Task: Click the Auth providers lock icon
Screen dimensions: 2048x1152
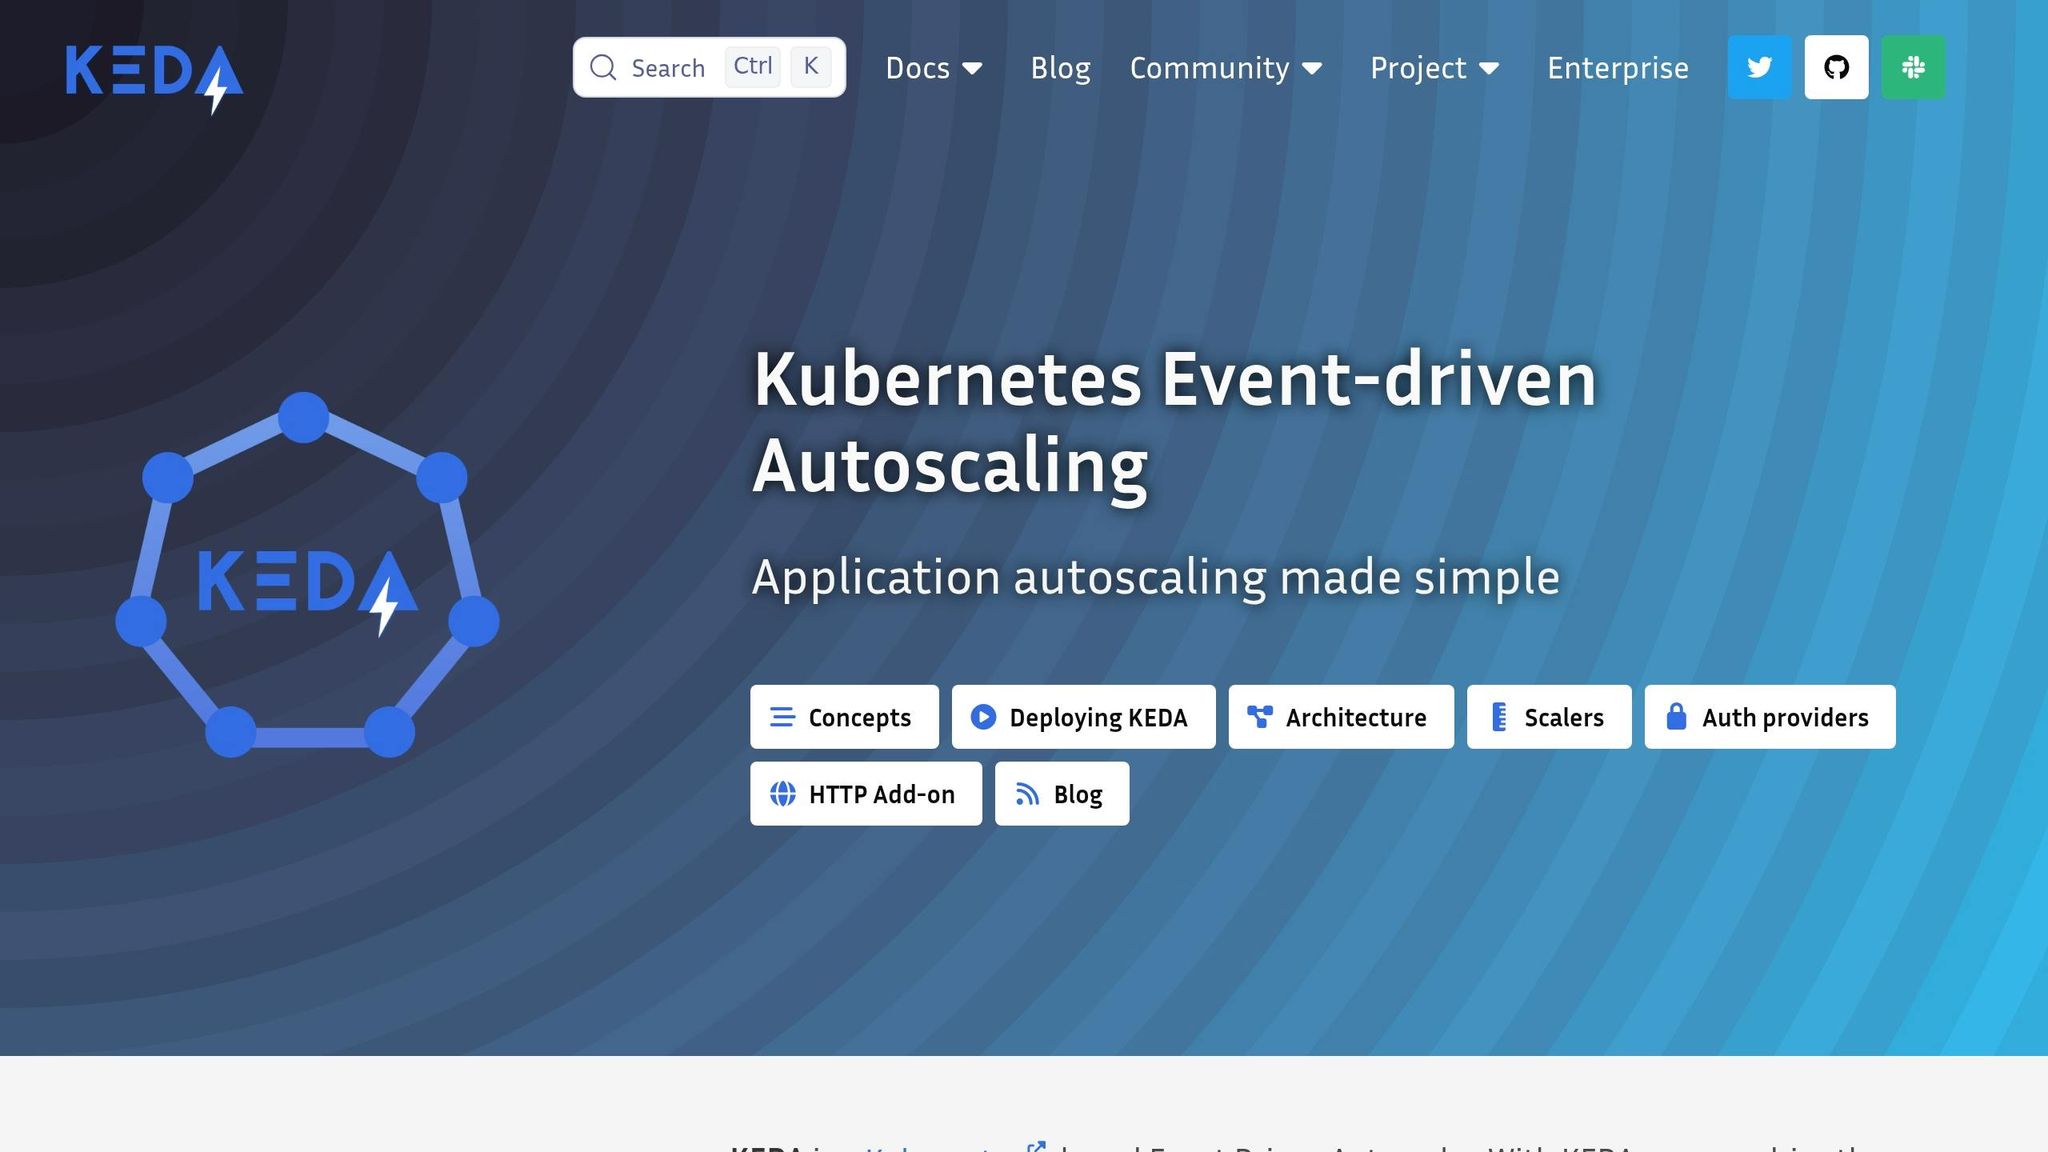Action: point(1676,716)
